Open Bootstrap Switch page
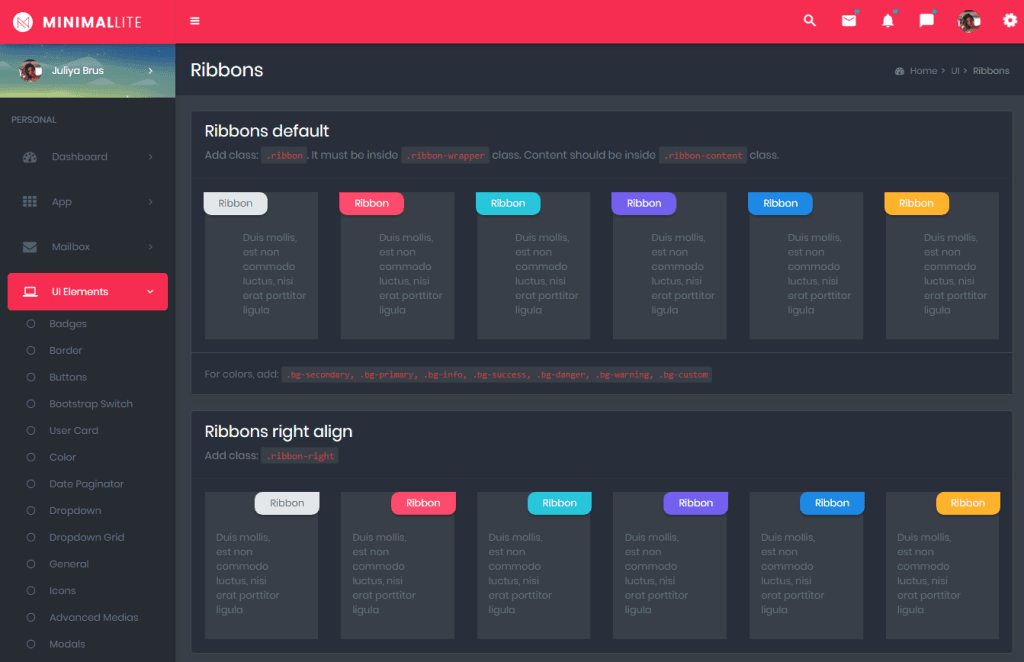The height and width of the screenshot is (662, 1024). [91, 404]
